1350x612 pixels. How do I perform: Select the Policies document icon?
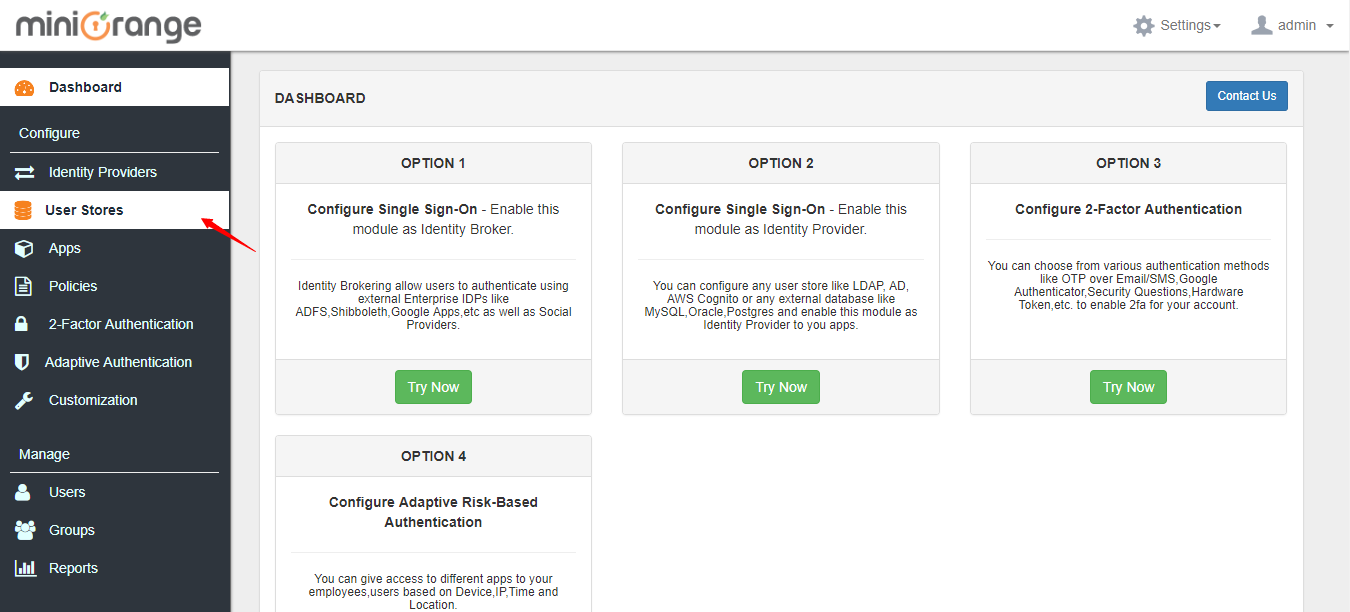pos(22,285)
